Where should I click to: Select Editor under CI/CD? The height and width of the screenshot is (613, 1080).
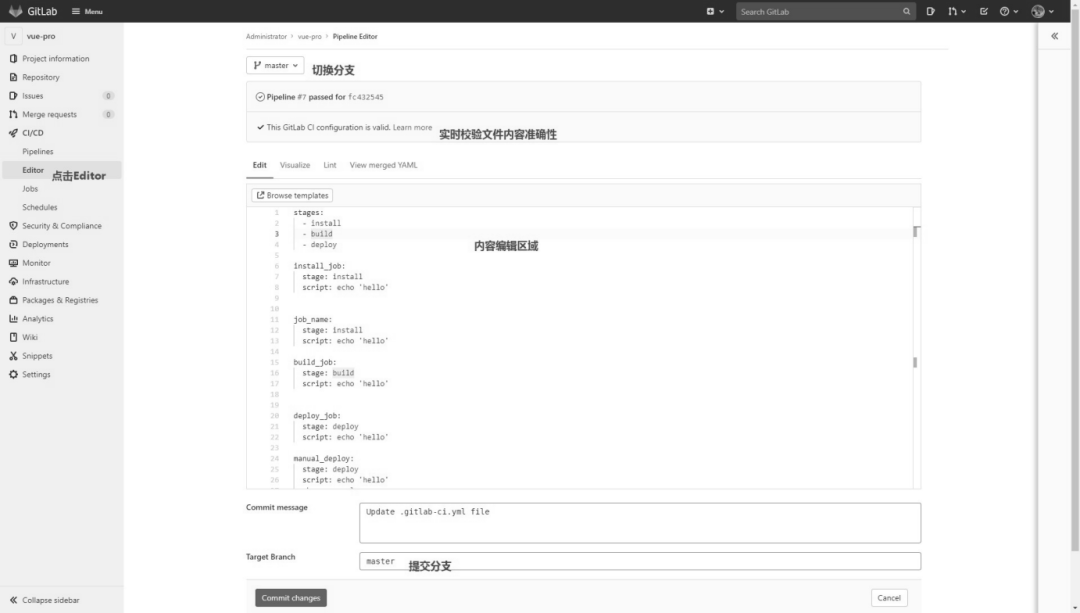(x=33, y=170)
